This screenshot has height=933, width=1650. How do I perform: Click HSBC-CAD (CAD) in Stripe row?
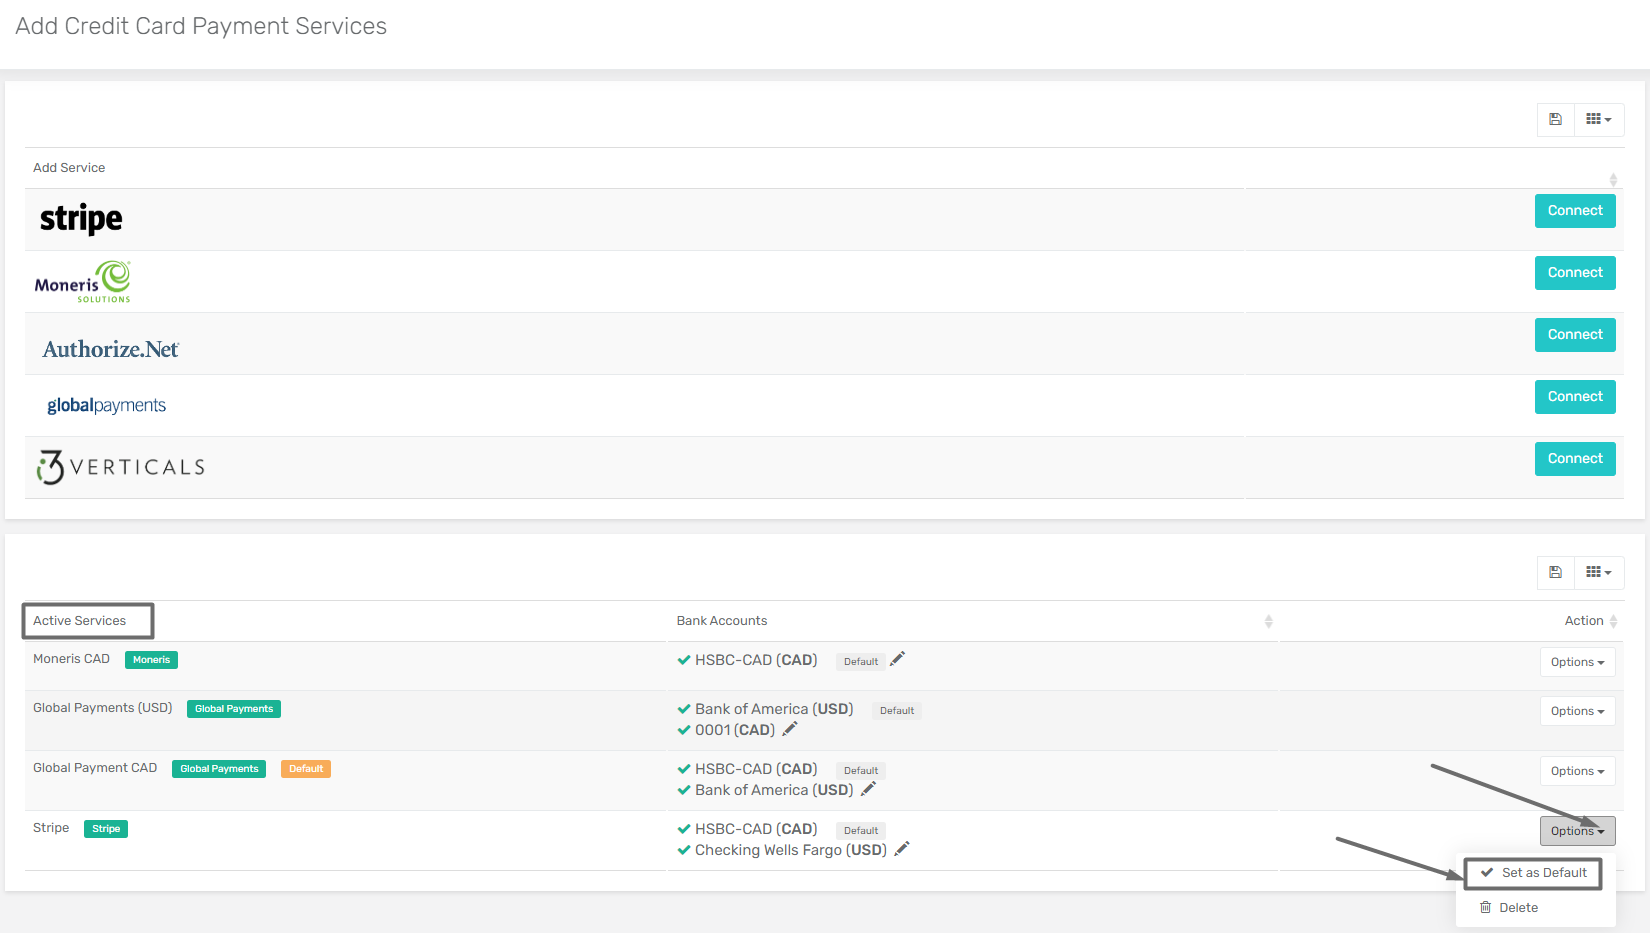[756, 829]
